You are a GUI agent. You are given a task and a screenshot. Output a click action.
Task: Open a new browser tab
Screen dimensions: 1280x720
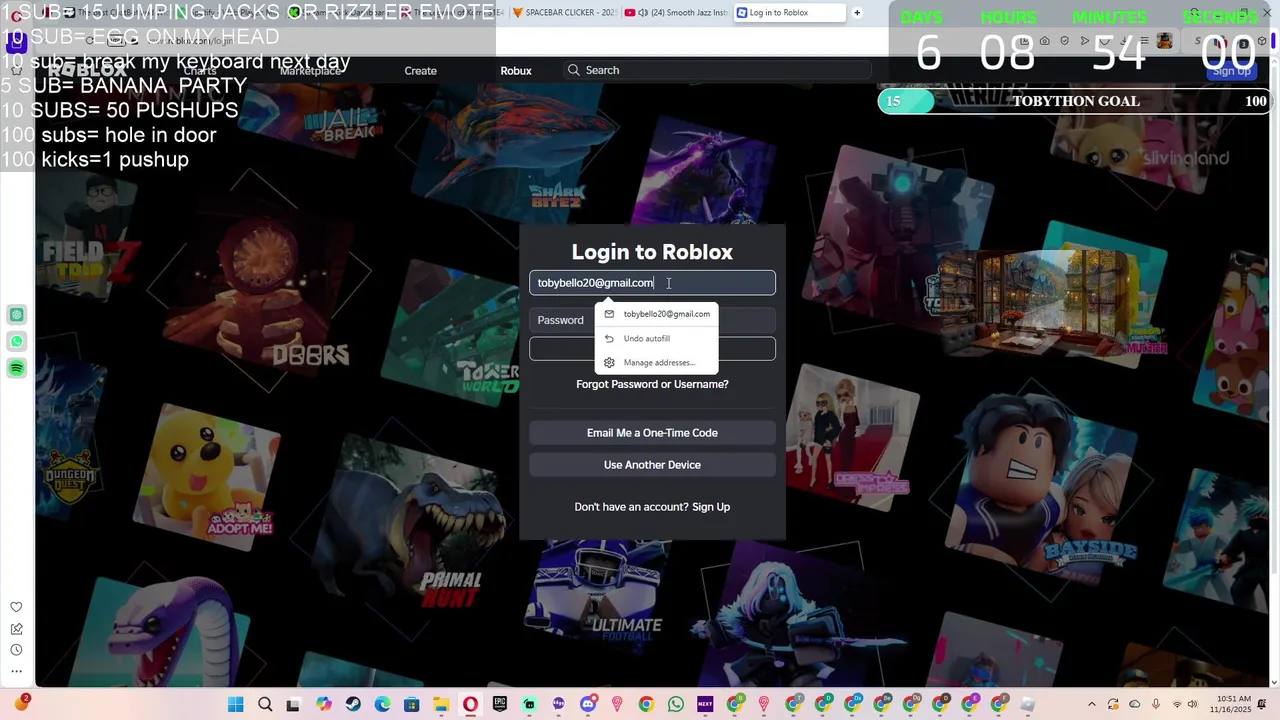(857, 13)
